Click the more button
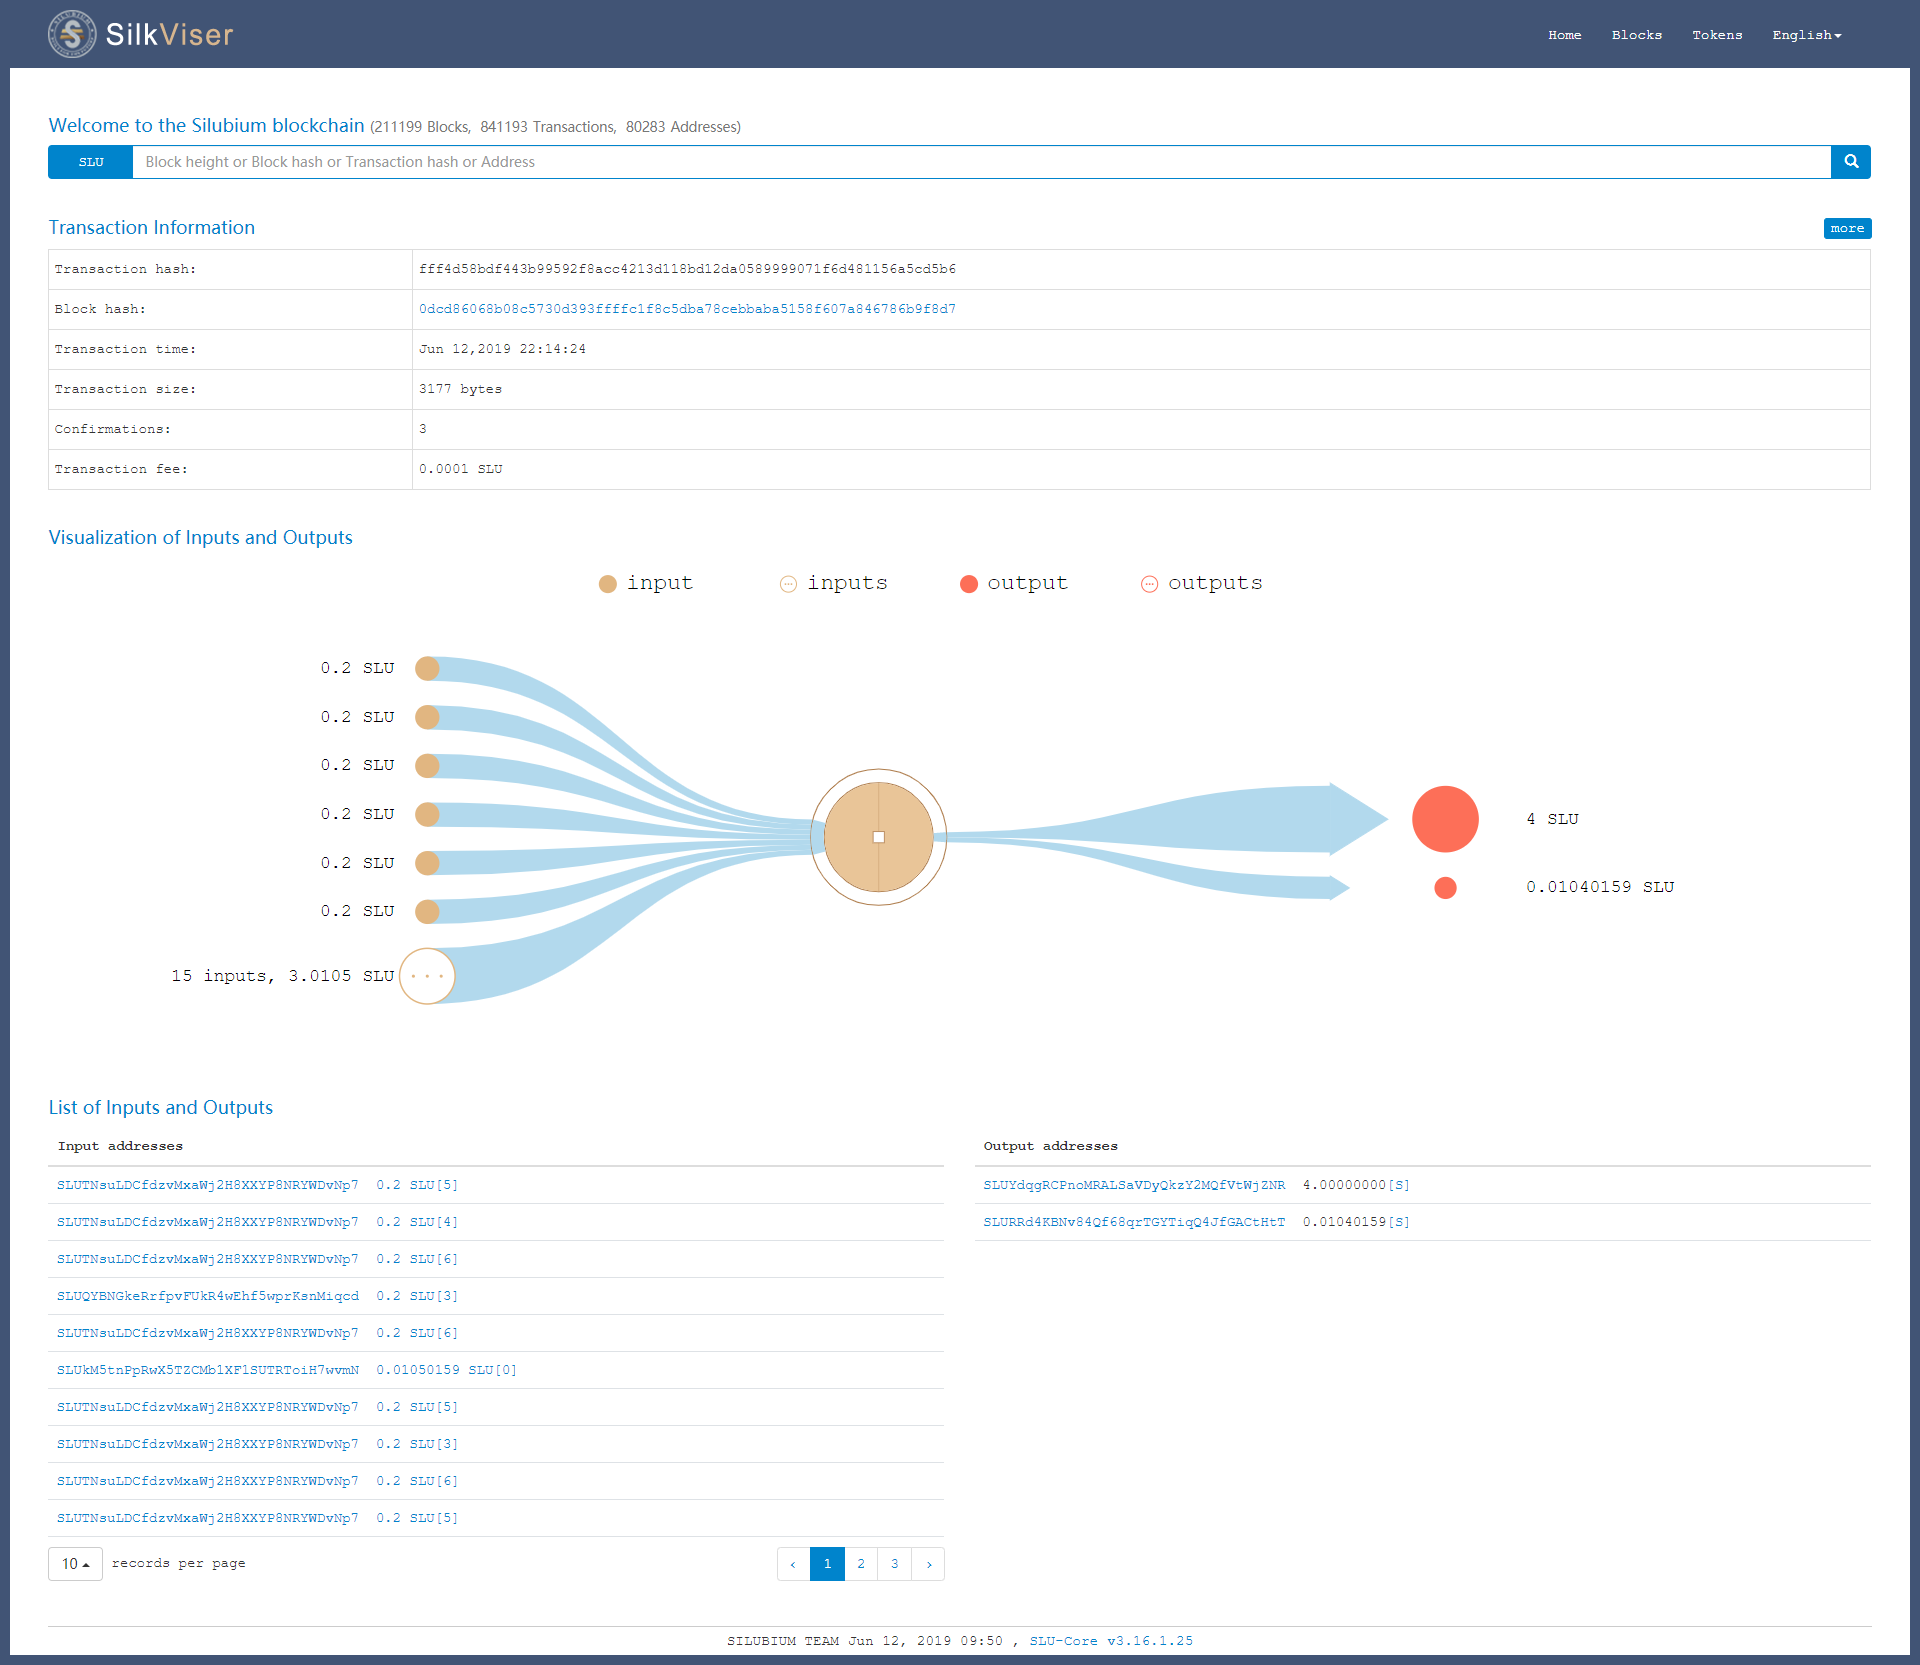 tap(1846, 228)
